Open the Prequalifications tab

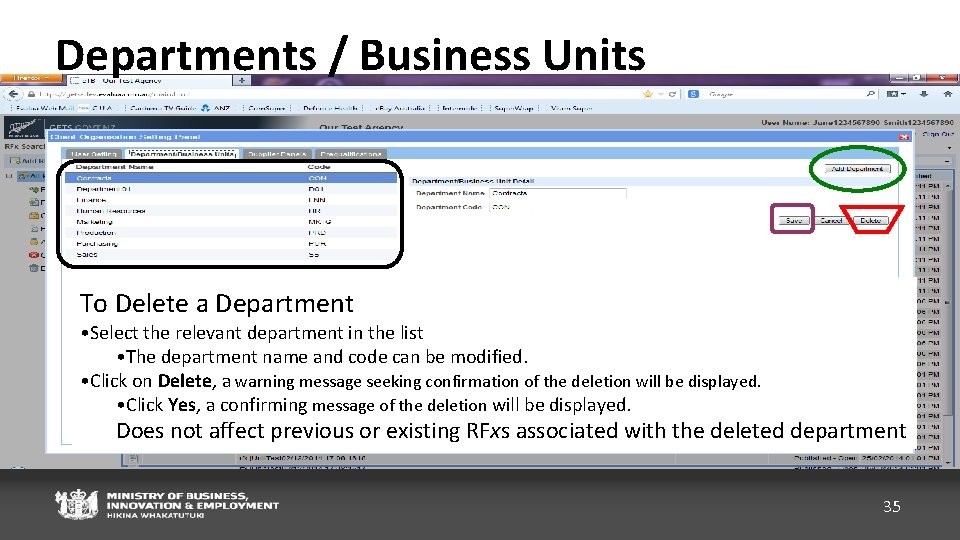click(351, 154)
